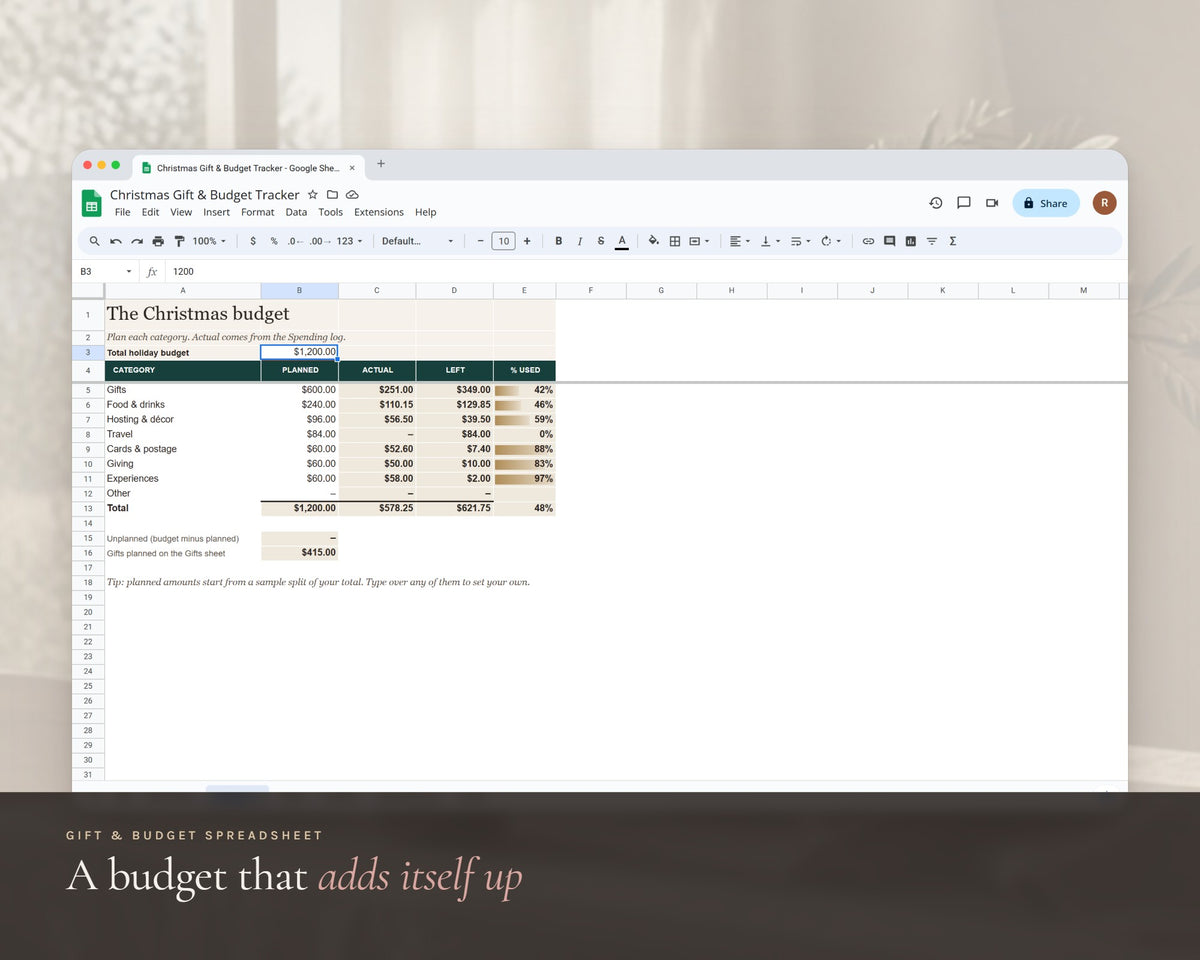This screenshot has width=1200, height=960.
Task: Print the spreadsheet
Action: (x=158, y=241)
